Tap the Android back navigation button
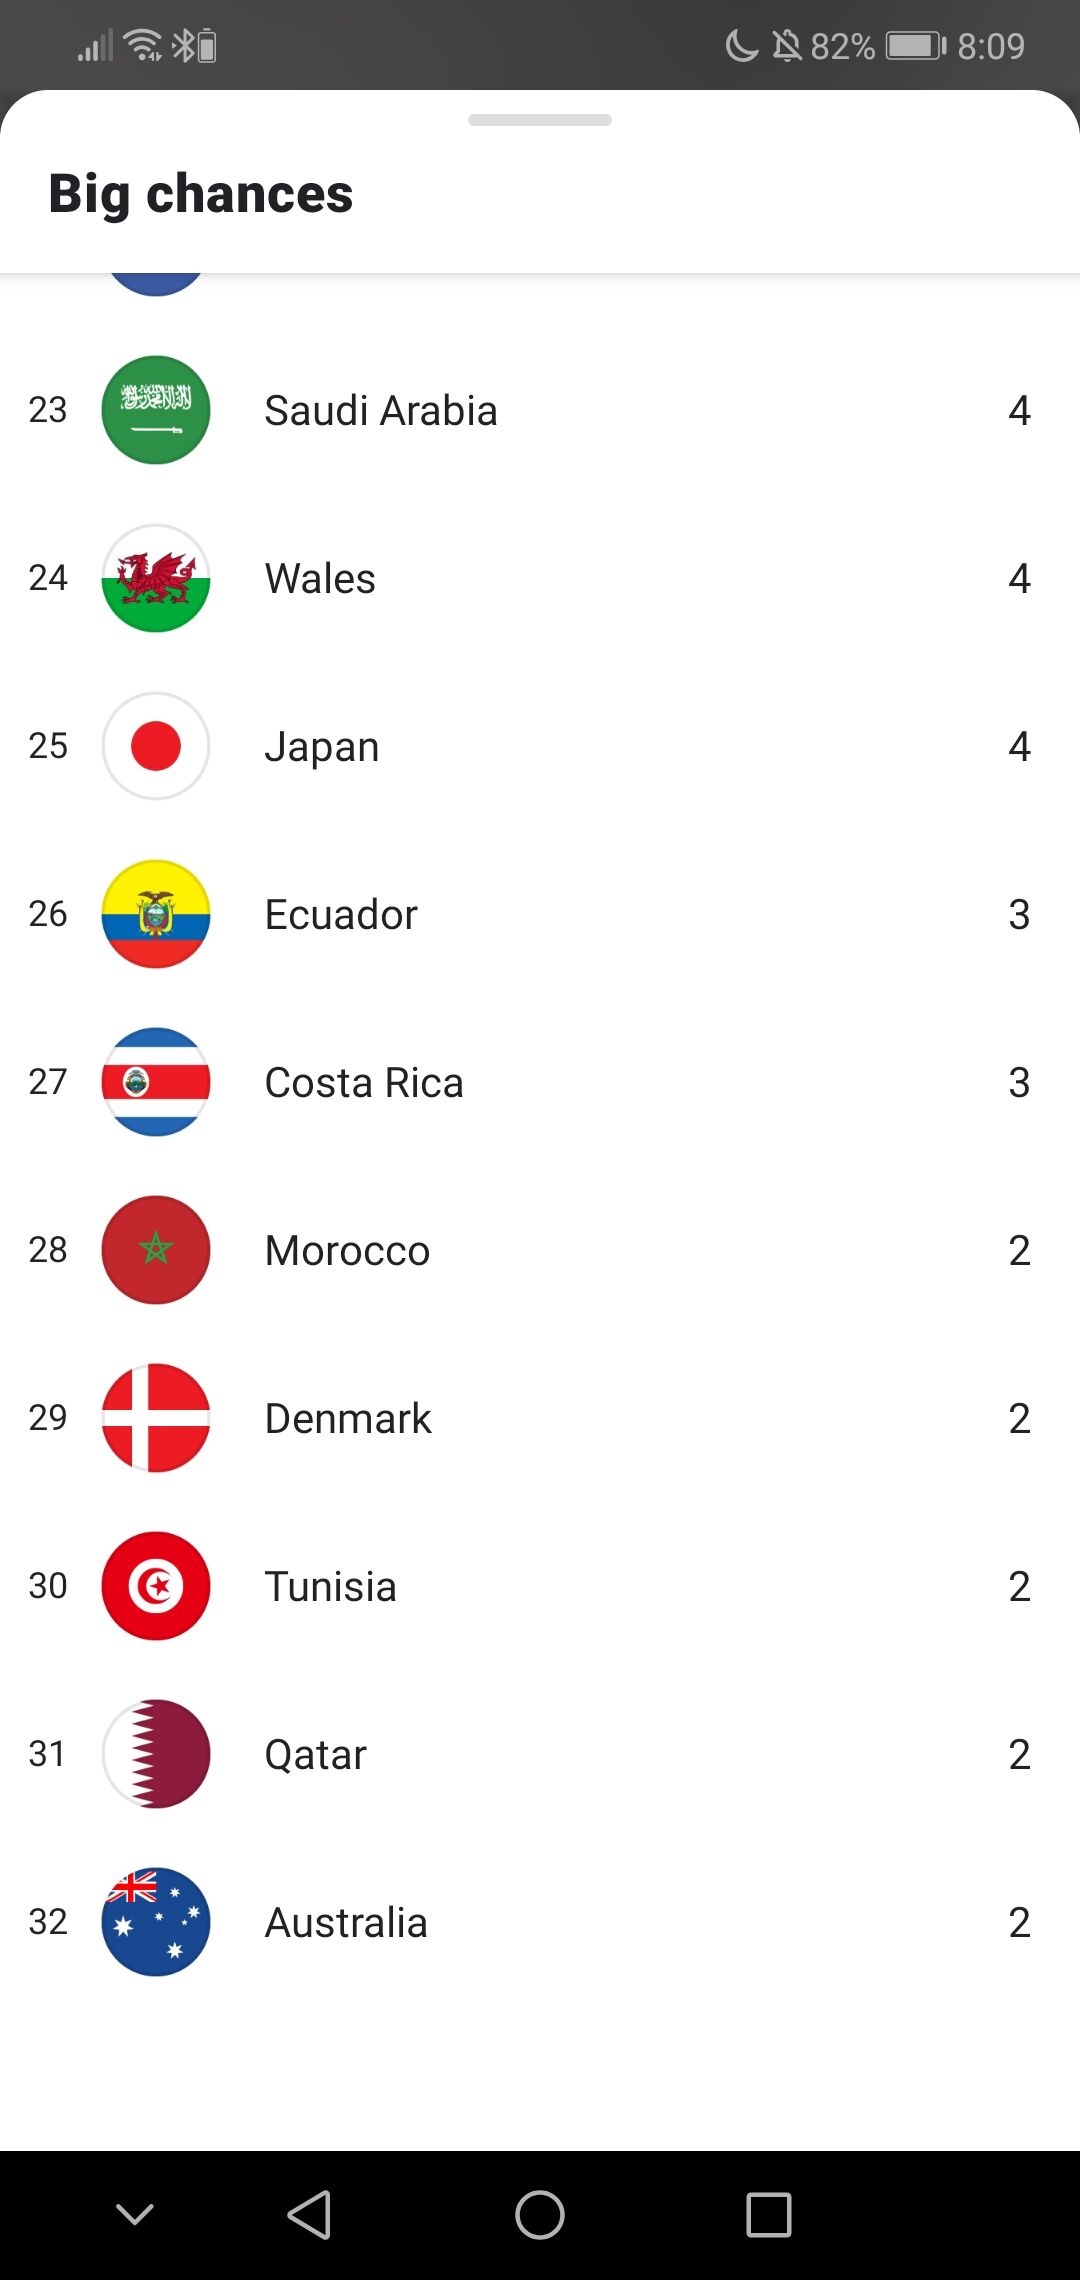This screenshot has width=1080, height=2280. [309, 2215]
